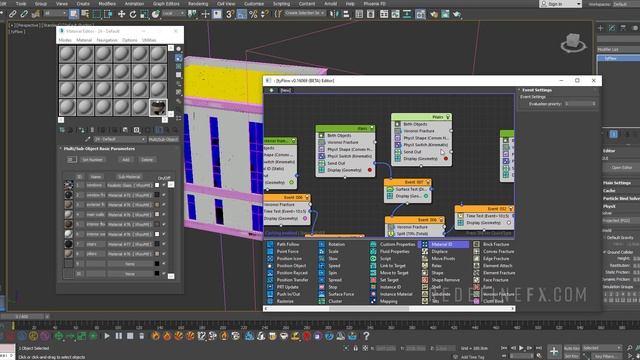Toggle On/Off checkbox for material ID 5
The image size is (640, 360).
click(x=164, y=224)
